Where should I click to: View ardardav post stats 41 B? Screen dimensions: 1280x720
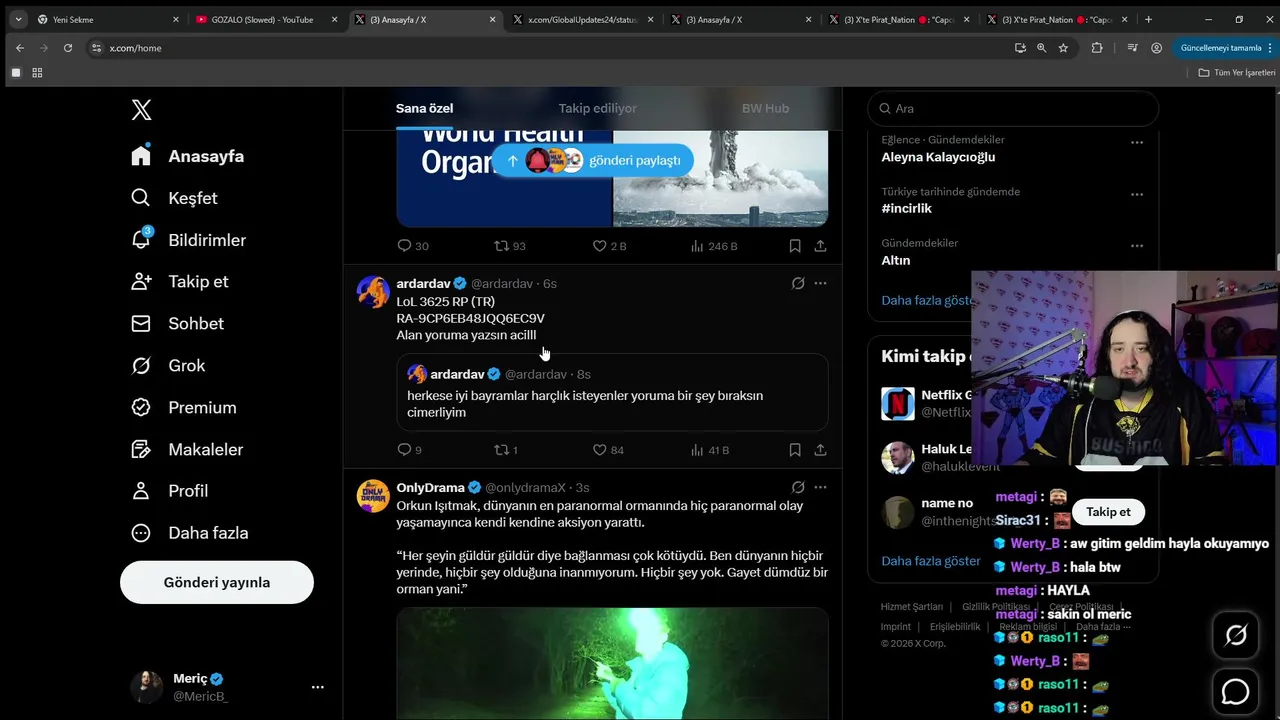tap(710, 450)
